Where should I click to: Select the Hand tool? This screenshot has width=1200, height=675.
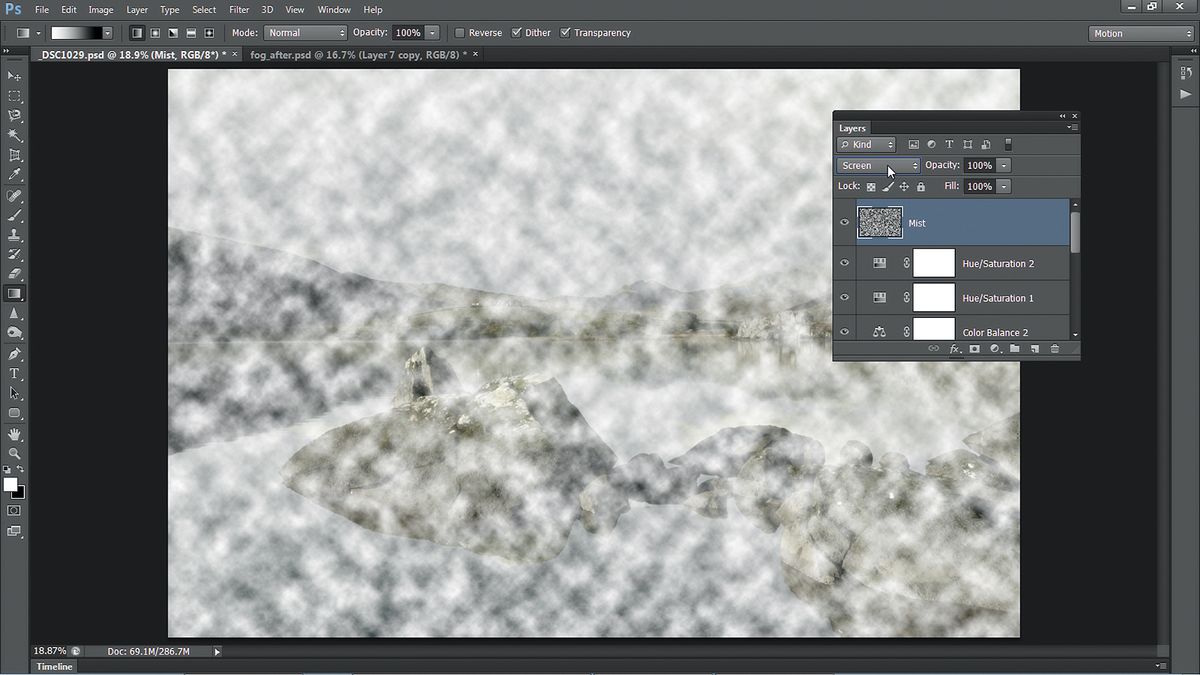coord(14,434)
